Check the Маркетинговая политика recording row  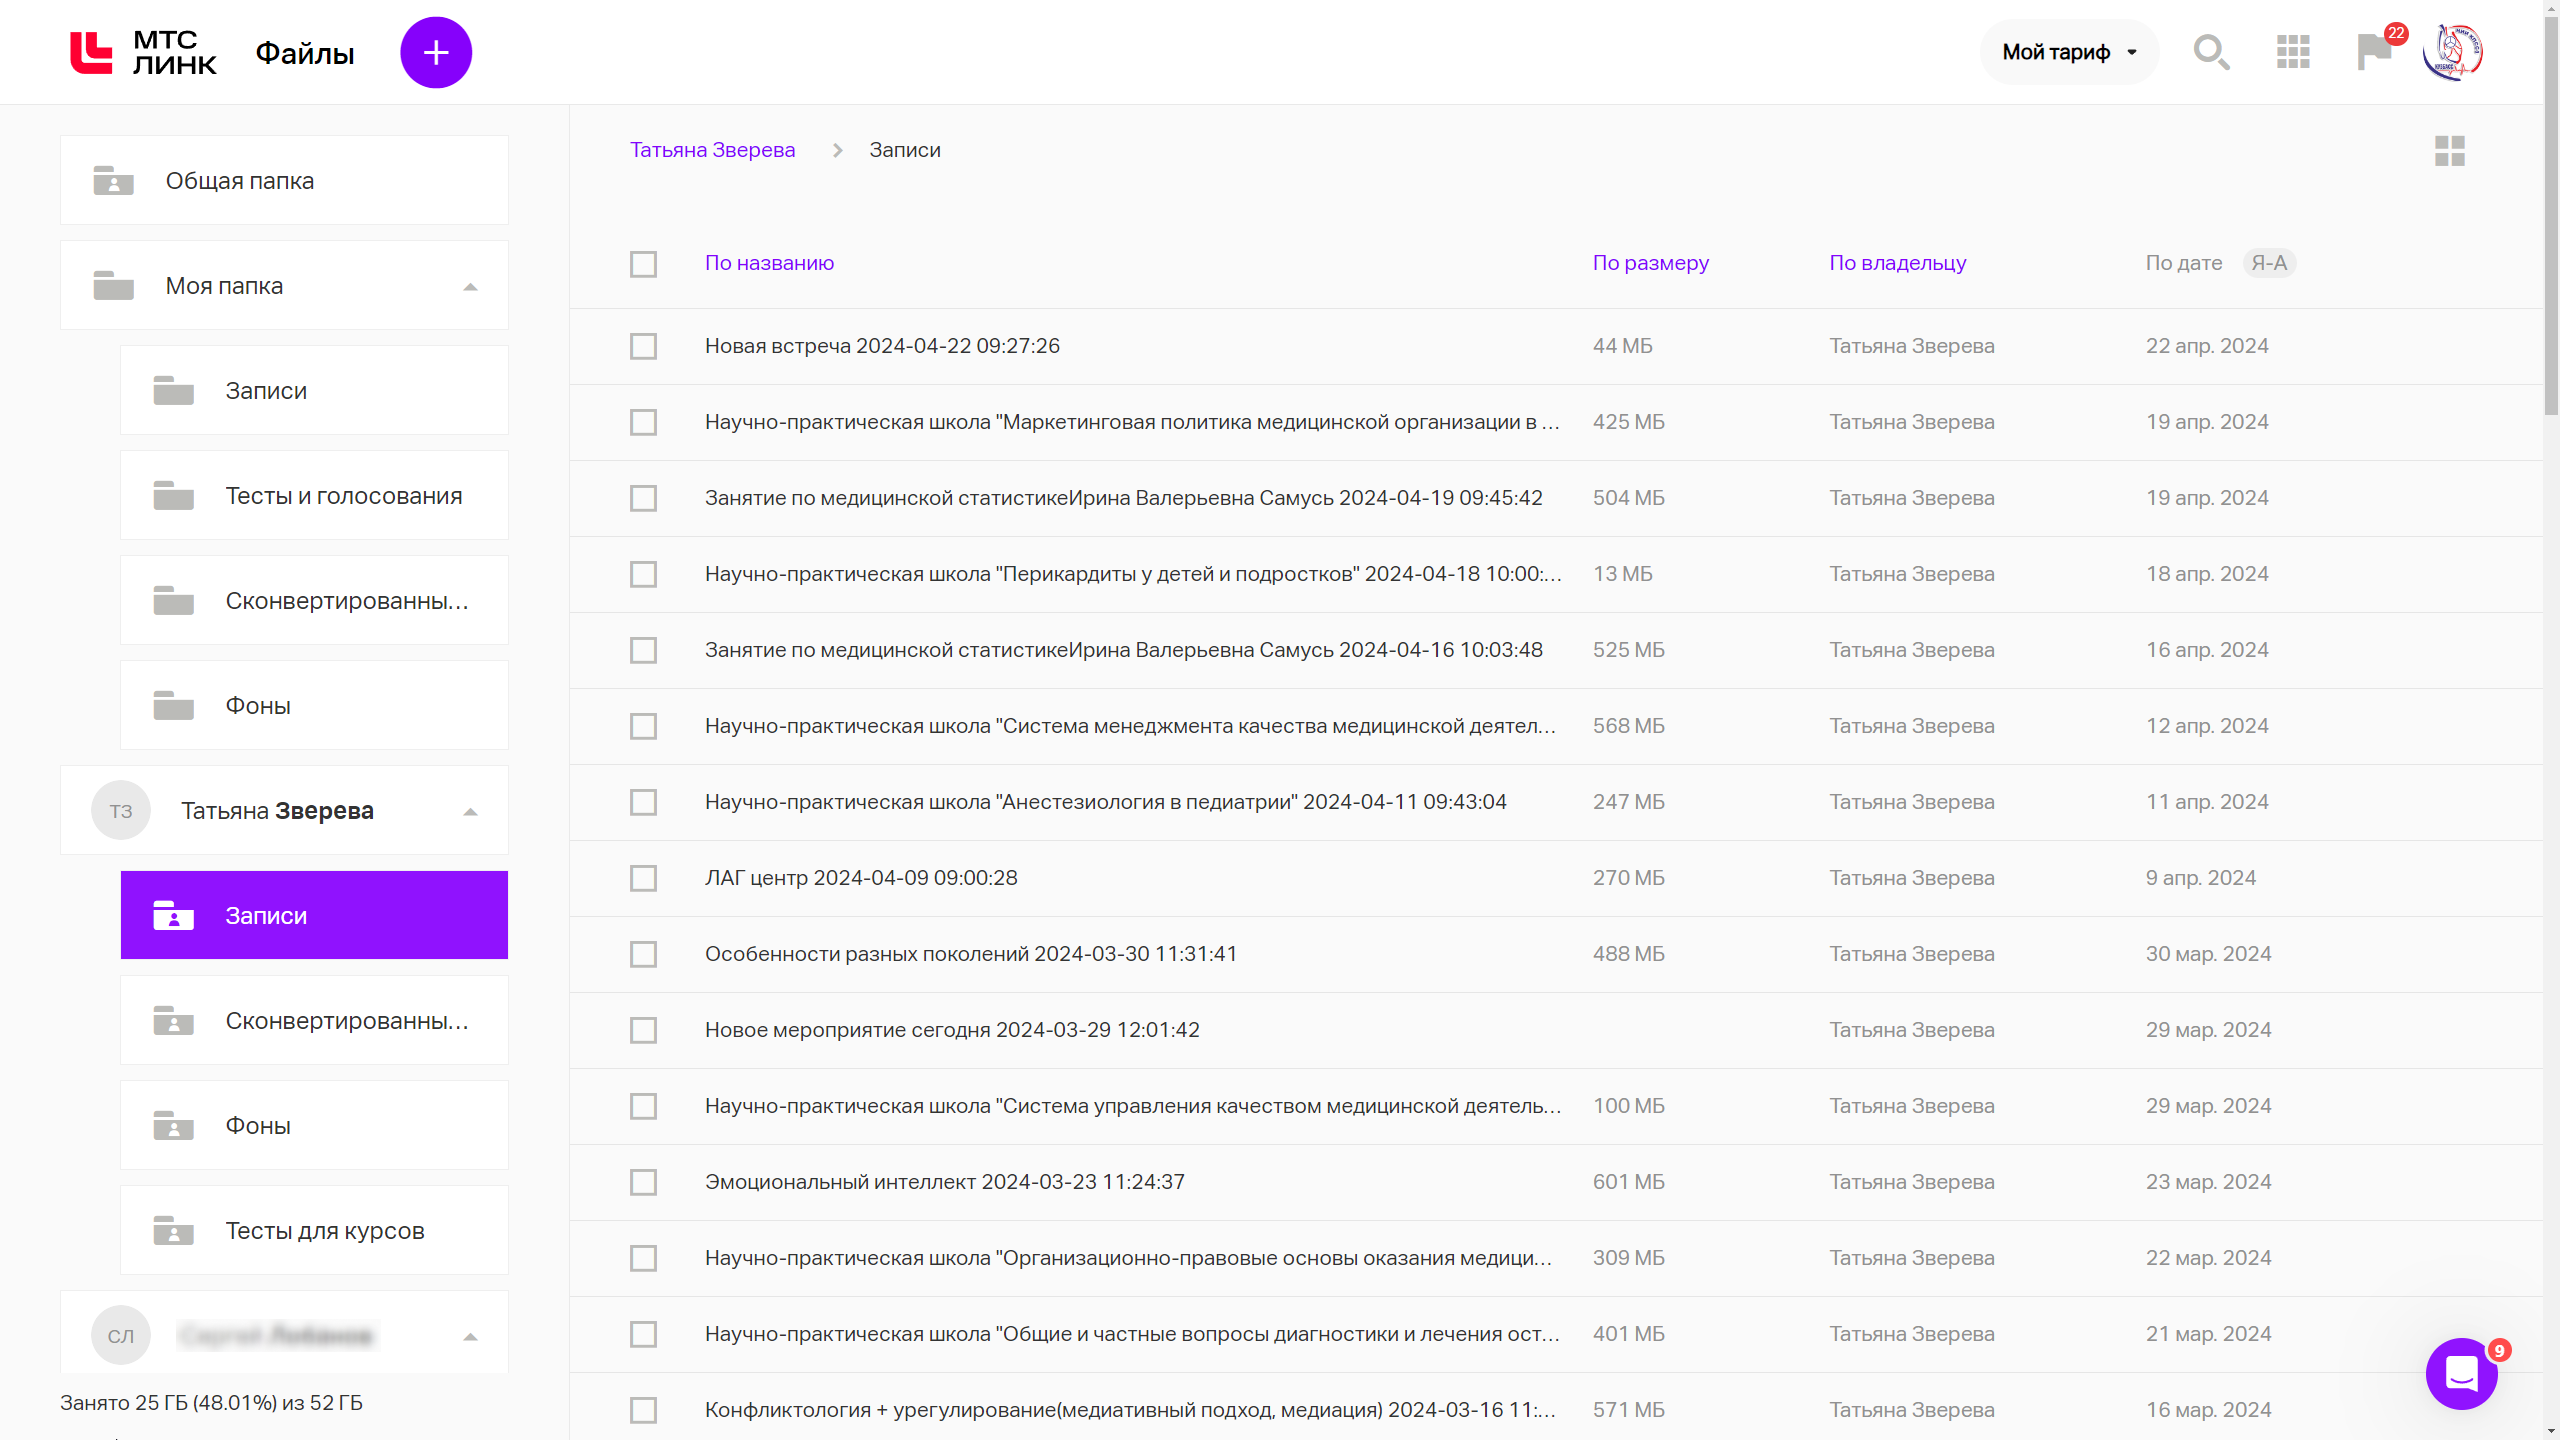coord(643,422)
